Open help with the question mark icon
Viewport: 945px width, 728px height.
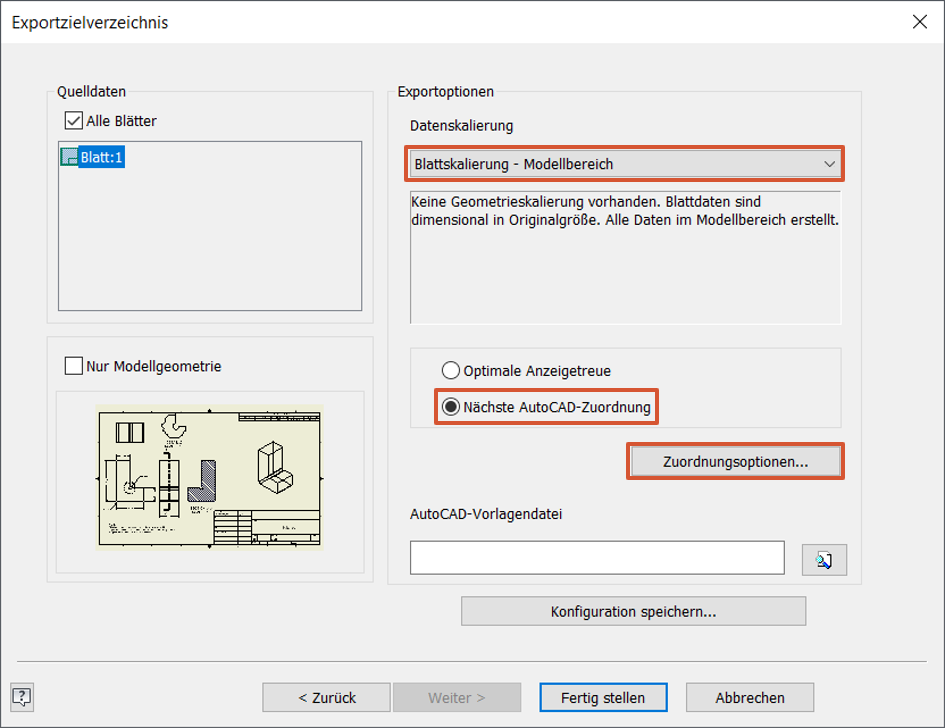point(23,697)
